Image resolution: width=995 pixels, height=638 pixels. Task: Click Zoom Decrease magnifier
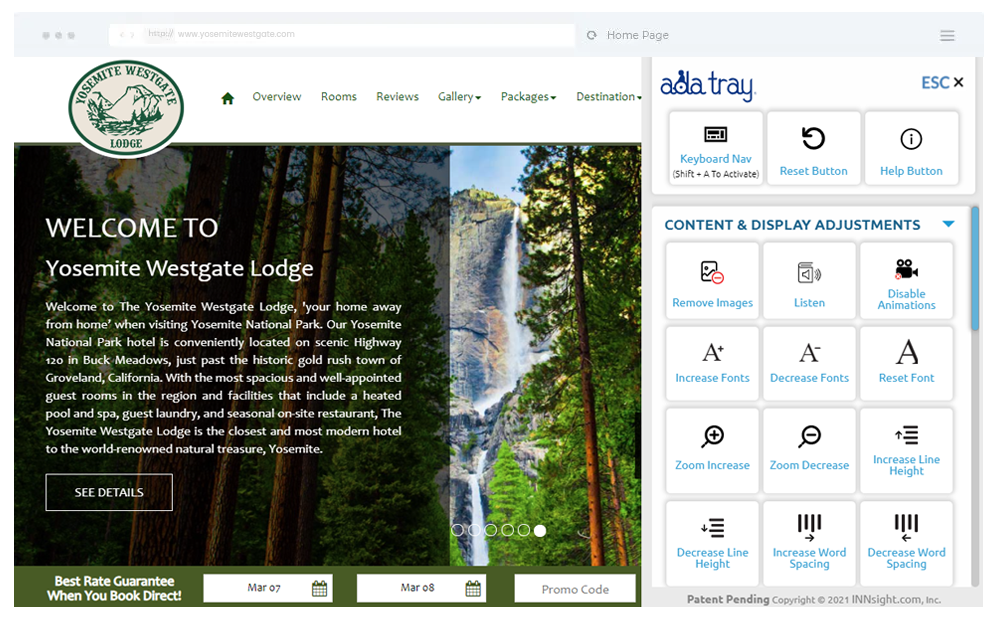point(809,436)
